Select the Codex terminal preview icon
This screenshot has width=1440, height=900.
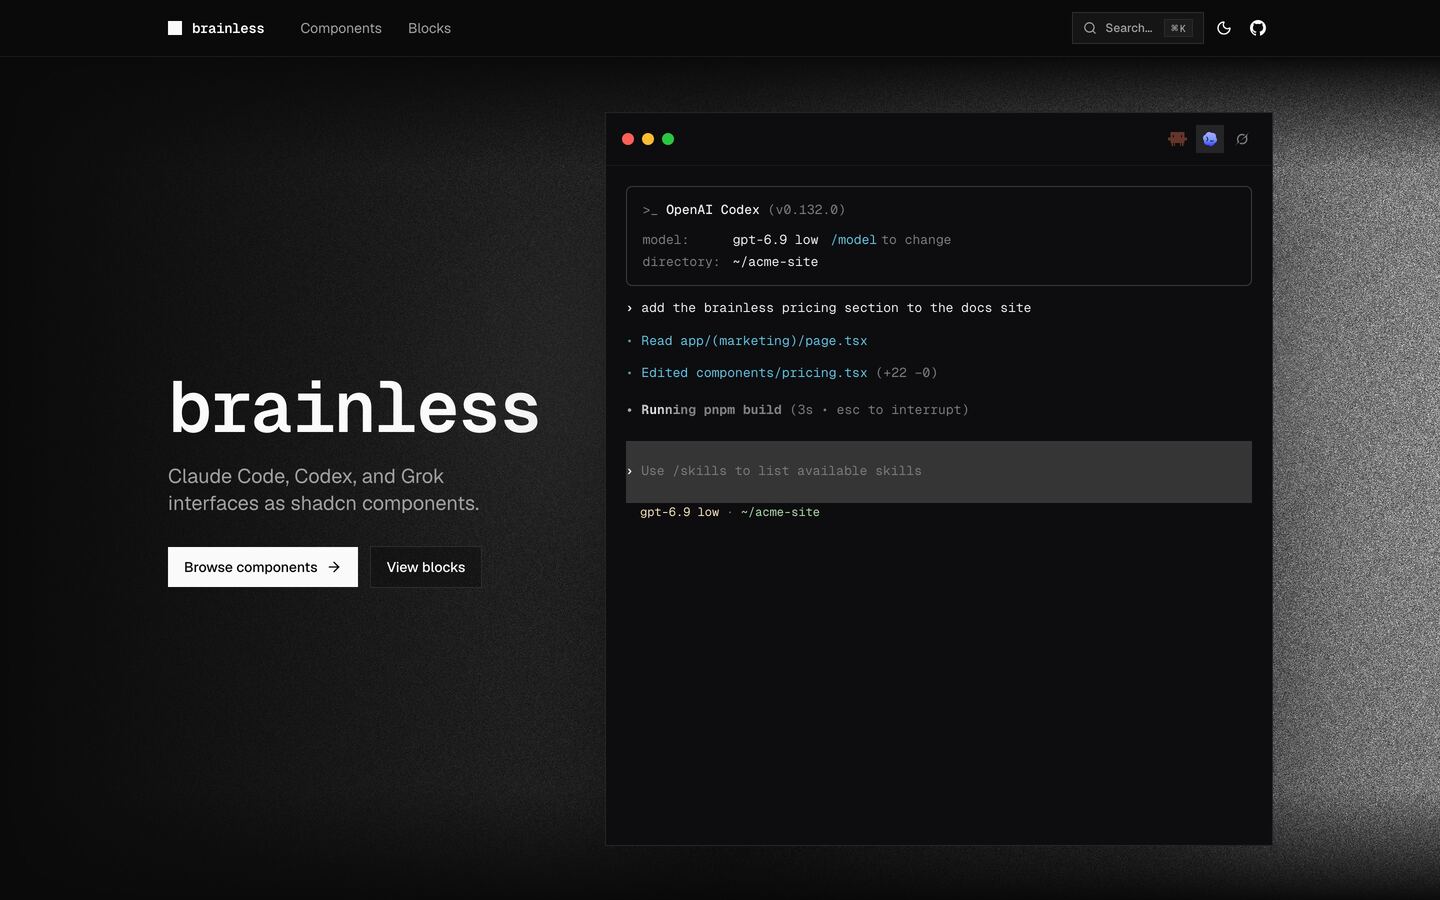[1210, 139]
